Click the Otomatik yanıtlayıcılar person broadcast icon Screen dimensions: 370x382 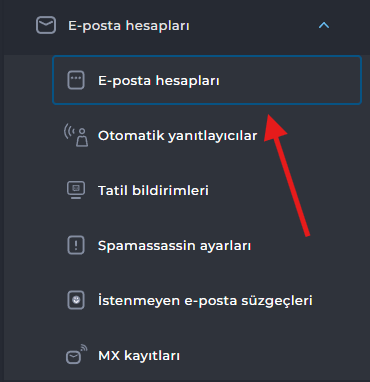coord(76,135)
